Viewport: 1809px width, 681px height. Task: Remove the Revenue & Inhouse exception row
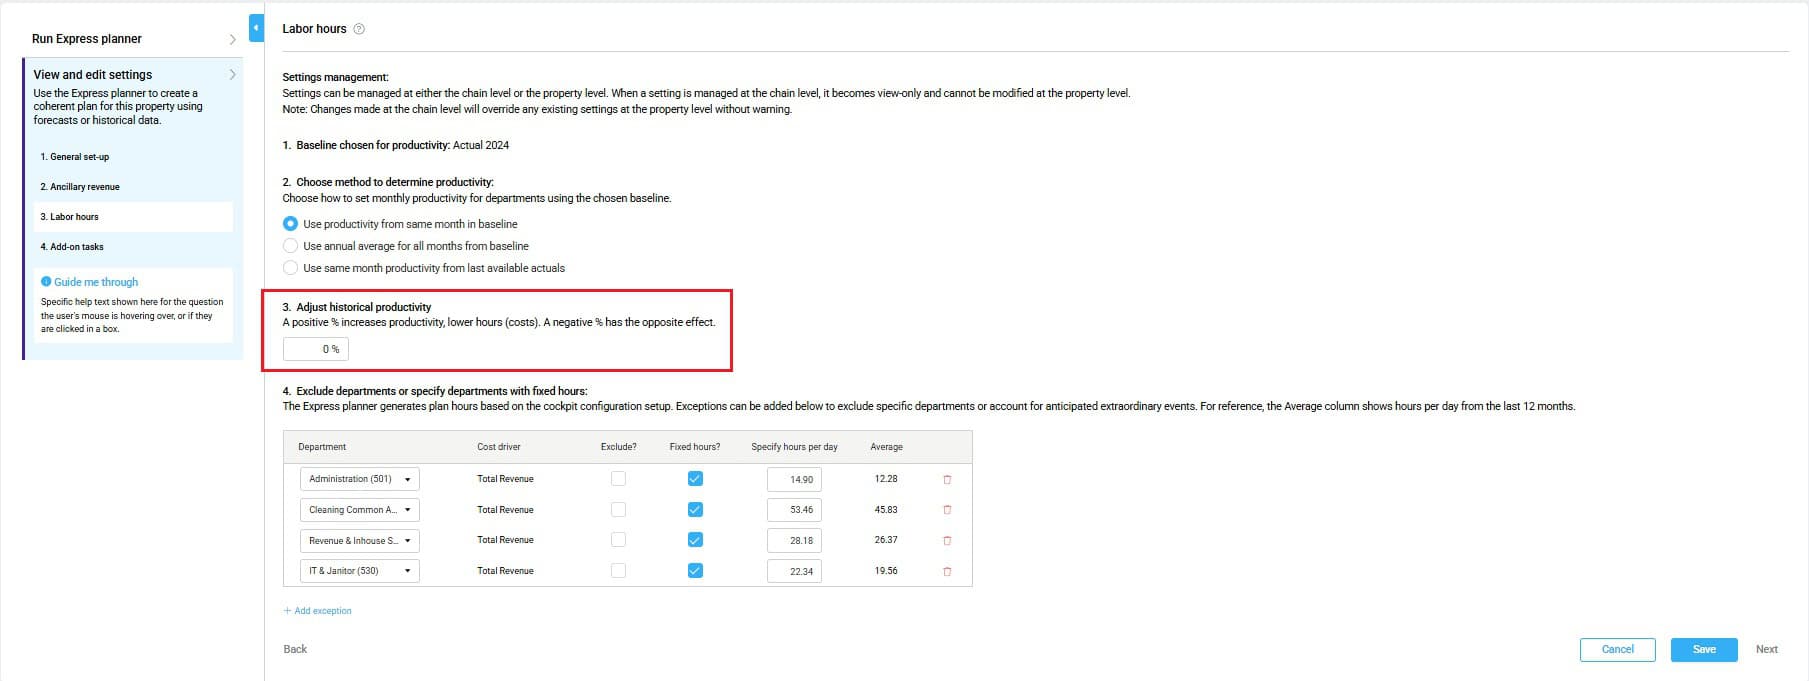[947, 541]
